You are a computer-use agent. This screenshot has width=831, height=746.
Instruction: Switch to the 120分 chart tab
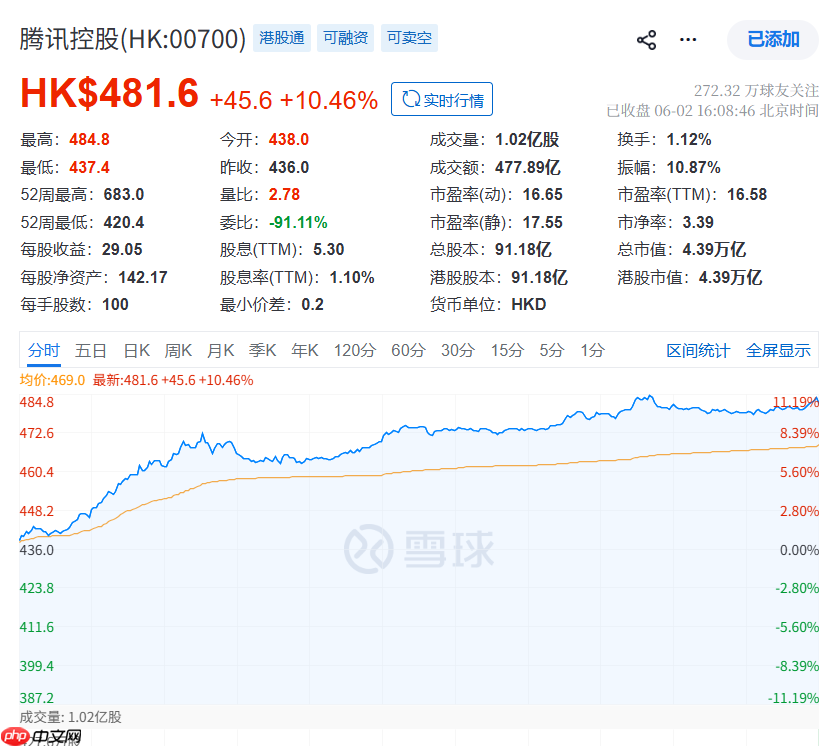click(355, 350)
